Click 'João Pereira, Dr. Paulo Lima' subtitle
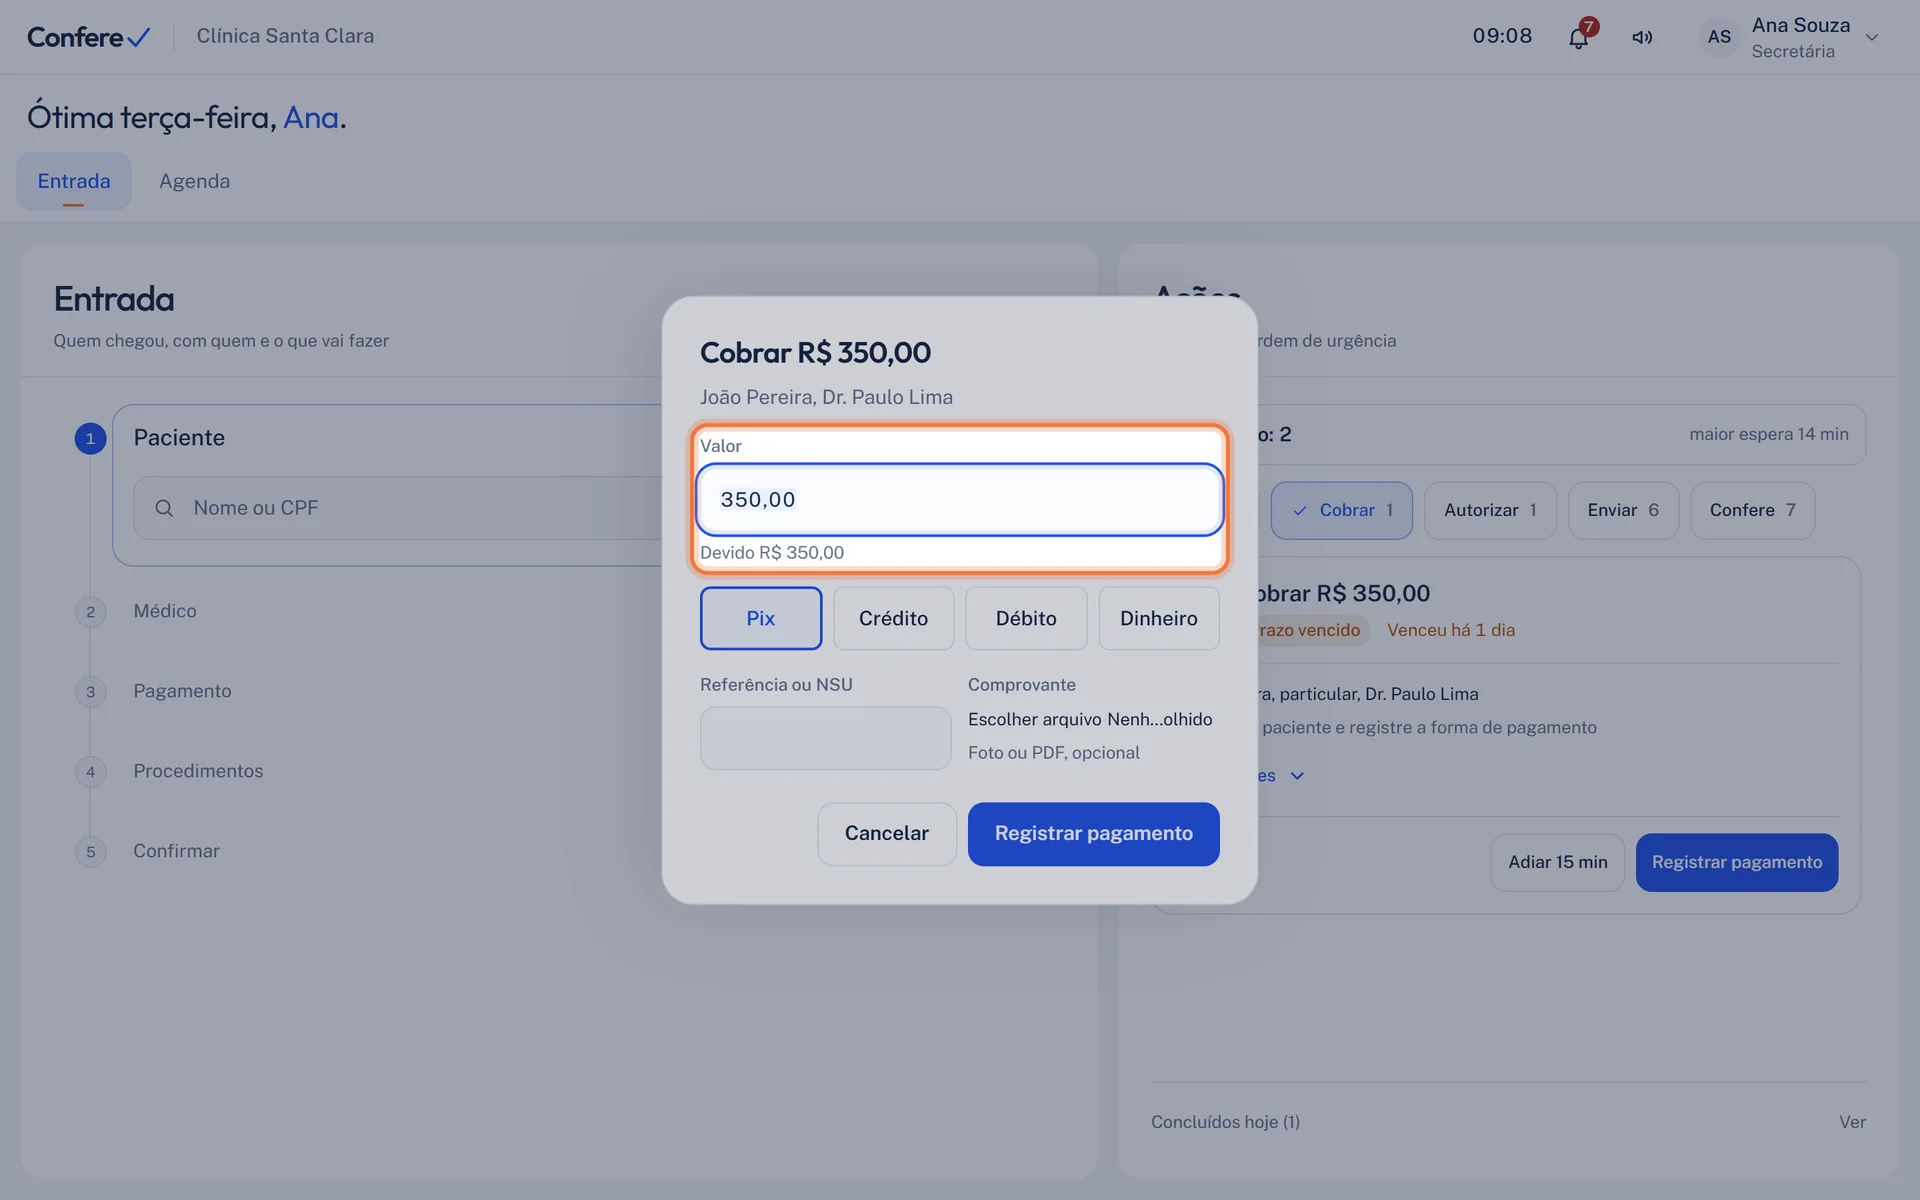 pos(826,397)
